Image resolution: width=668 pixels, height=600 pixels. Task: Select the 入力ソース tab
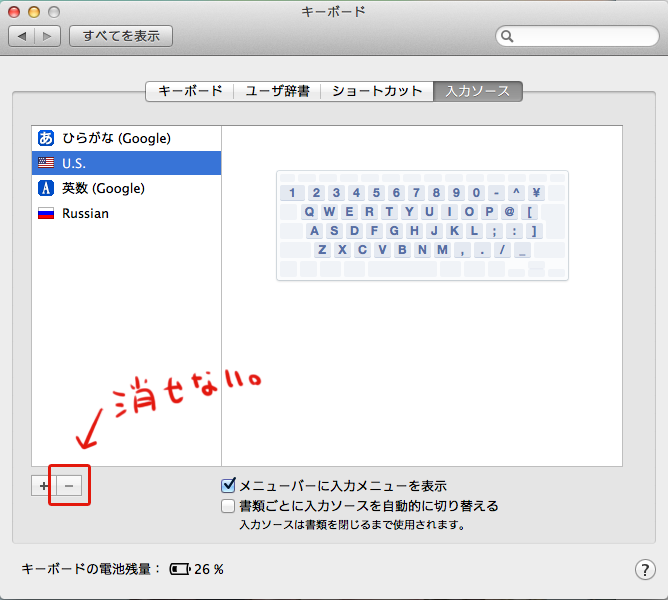[x=478, y=91]
